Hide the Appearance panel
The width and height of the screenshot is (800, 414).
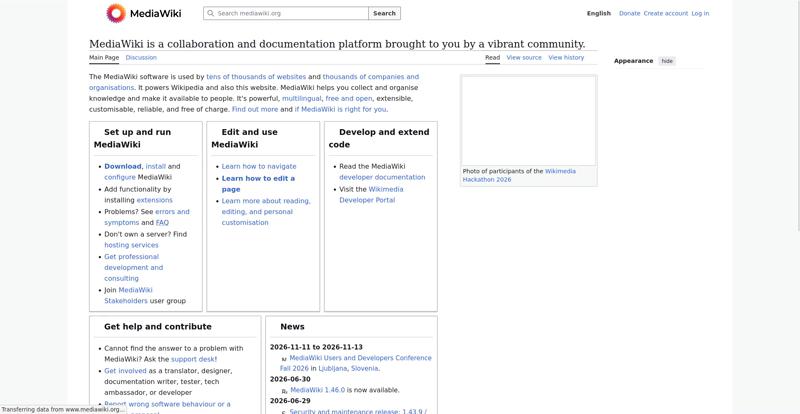pyautogui.click(x=667, y=61)
